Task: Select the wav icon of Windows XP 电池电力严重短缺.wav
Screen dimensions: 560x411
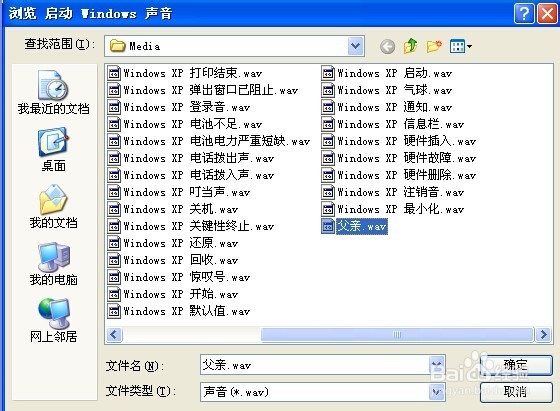Action: (114, 141)
